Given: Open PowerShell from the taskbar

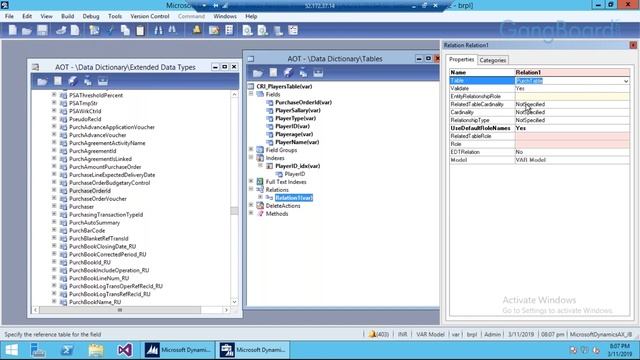Looking at the screenshot, I should pos(67,350).
